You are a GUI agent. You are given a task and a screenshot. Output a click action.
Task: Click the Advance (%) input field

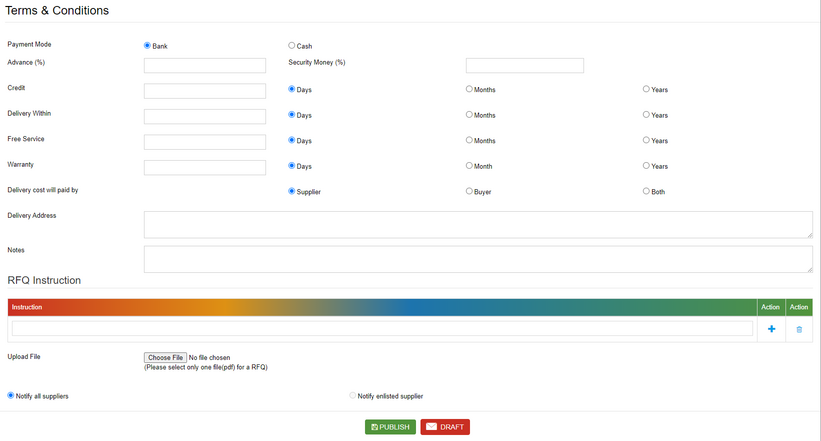click(x=205, y=66)
